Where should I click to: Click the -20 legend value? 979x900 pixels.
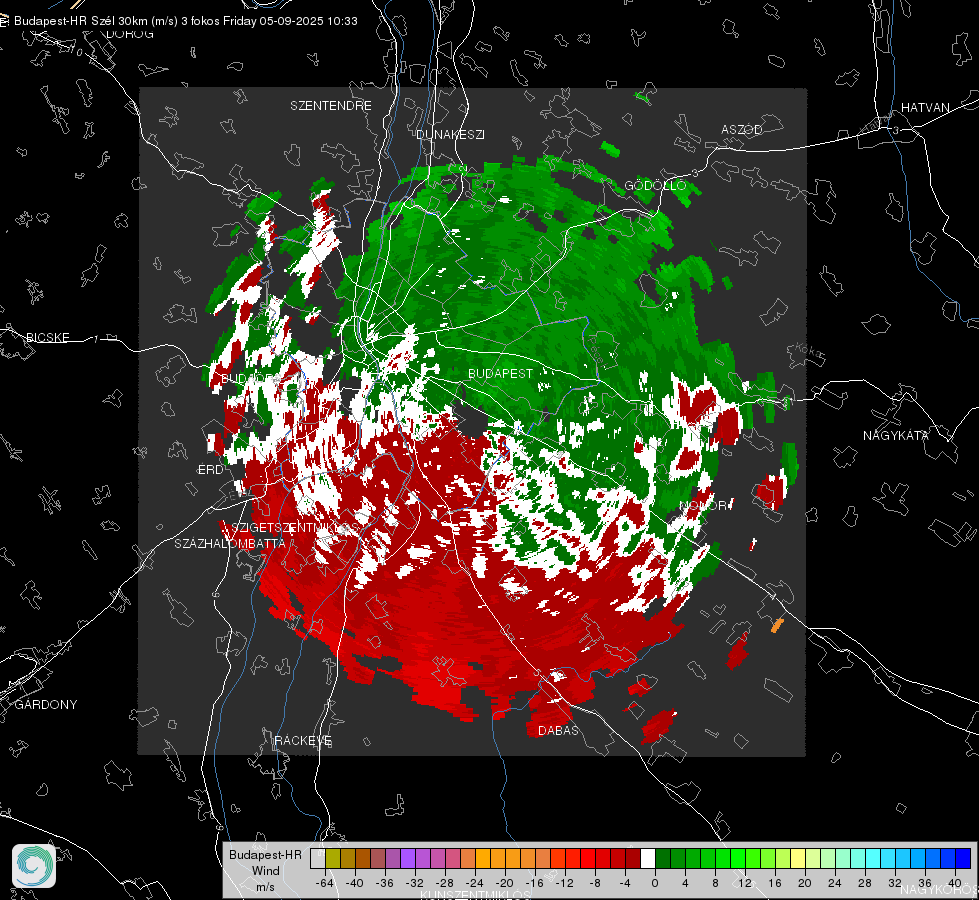point(504,883)
